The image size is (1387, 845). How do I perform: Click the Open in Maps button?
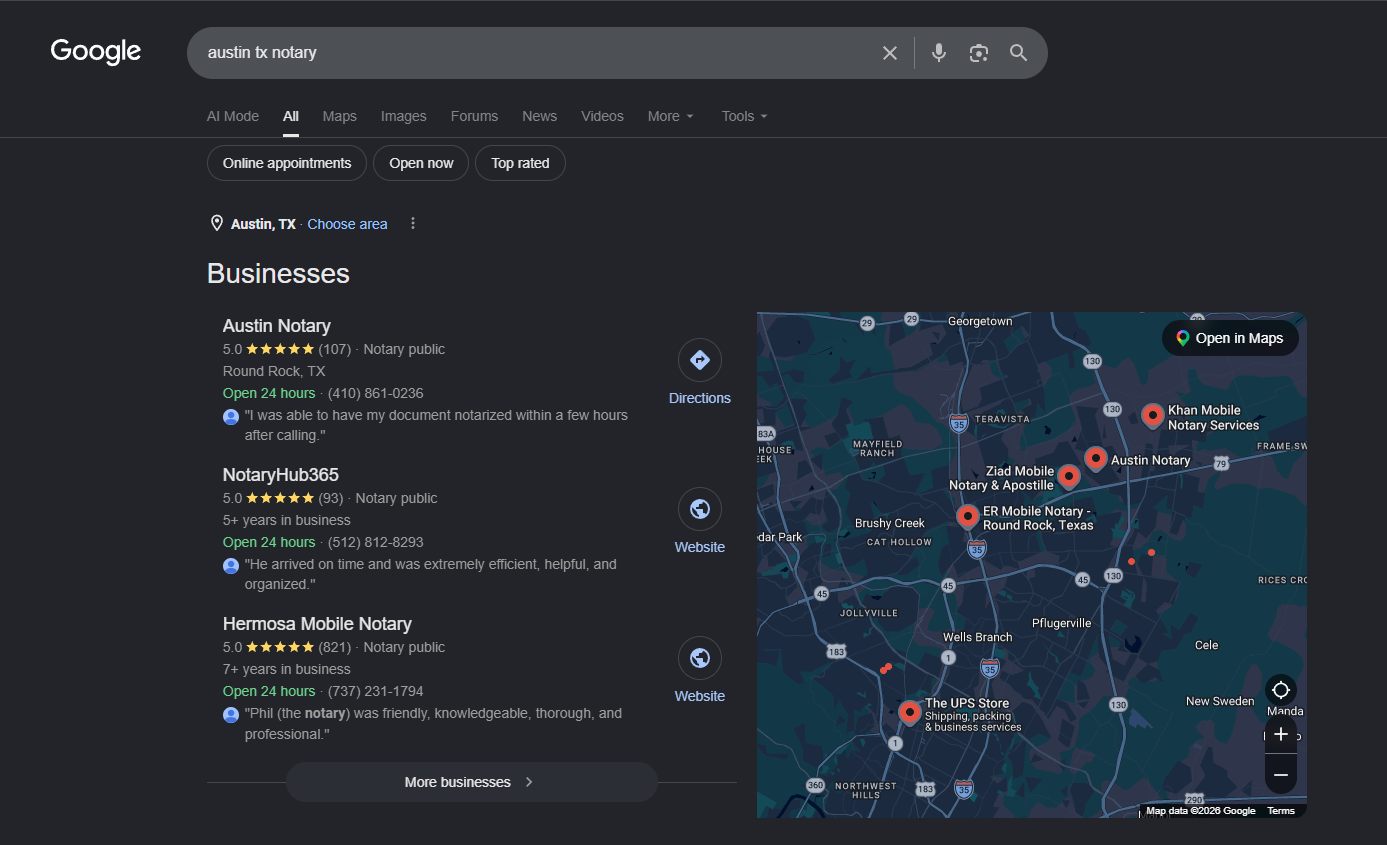[1230, 338]
